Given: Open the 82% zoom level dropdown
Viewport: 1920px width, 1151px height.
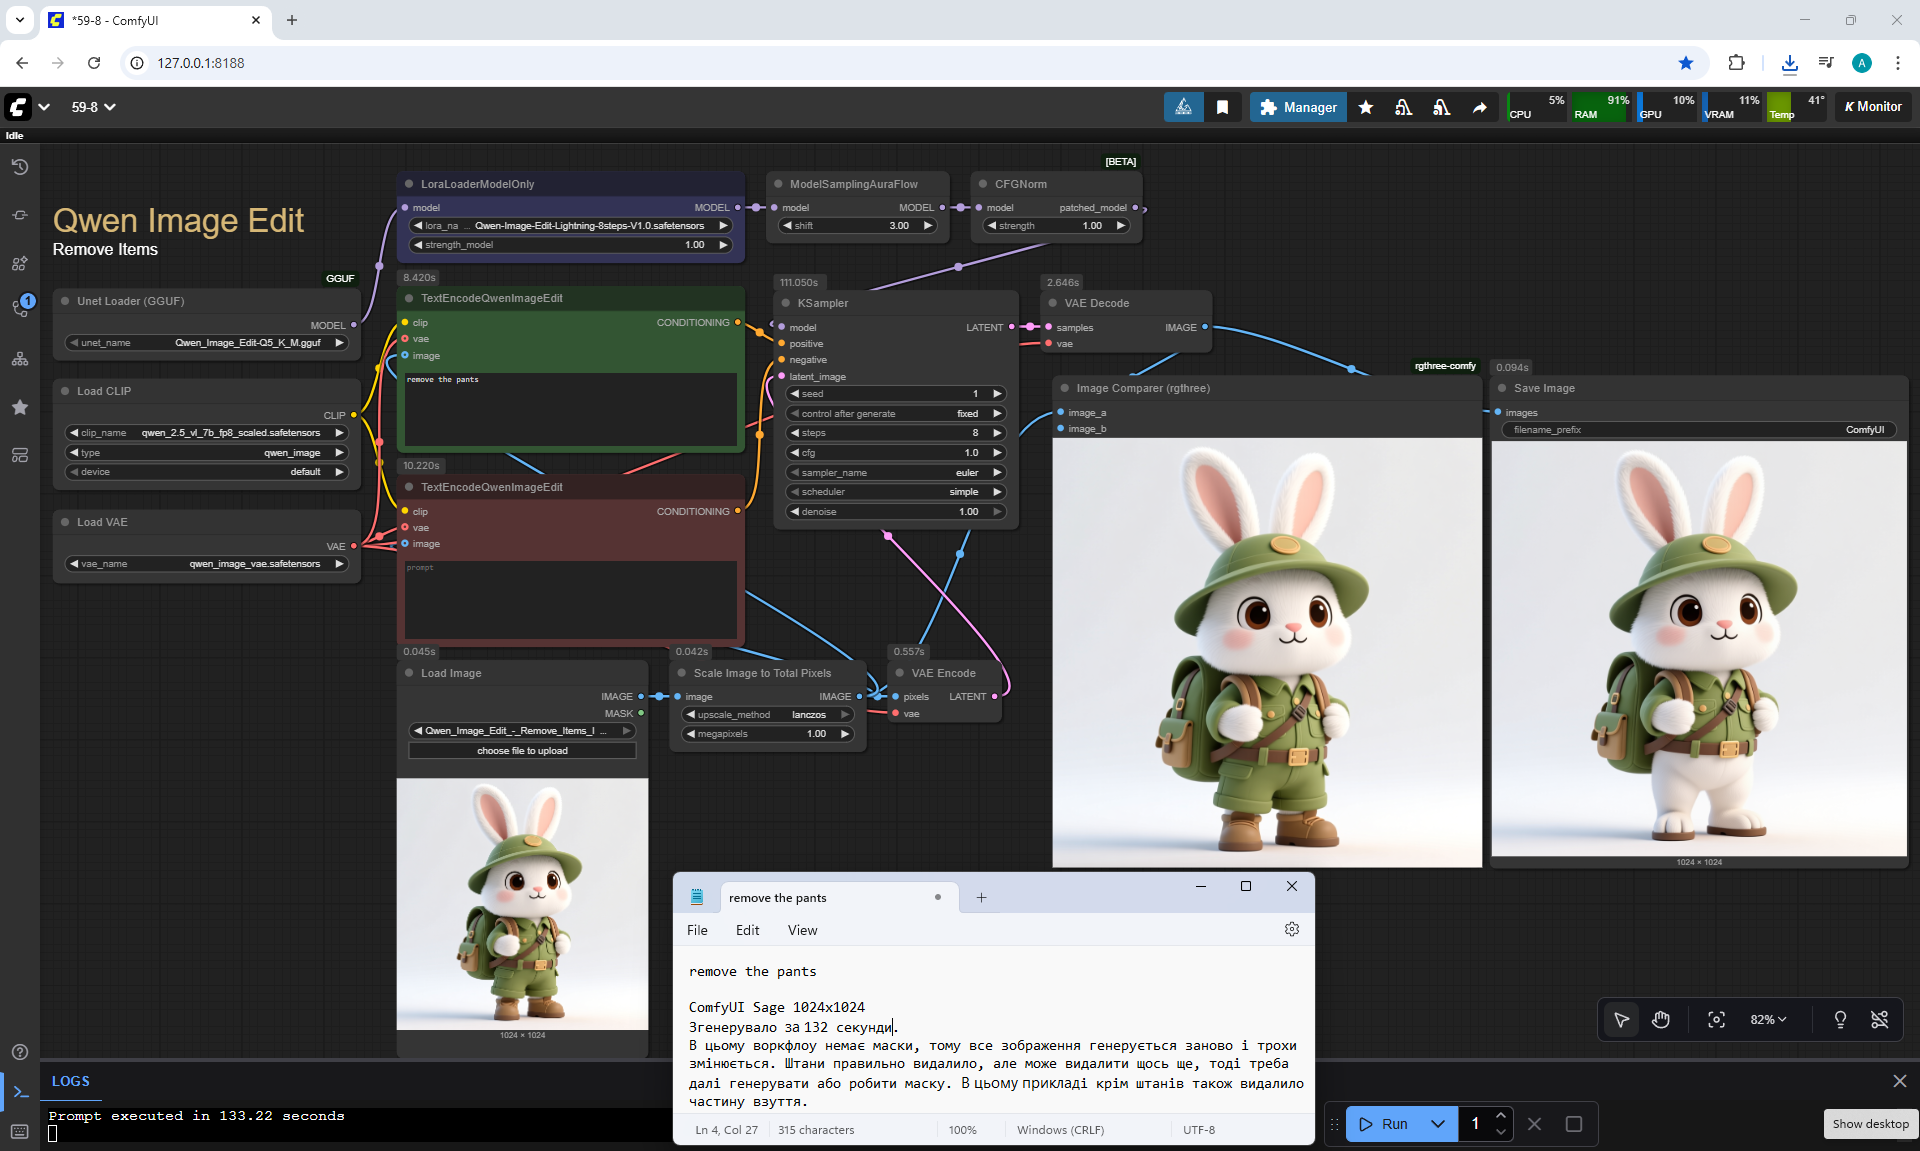Looking at the screenshot, I should tap(1767, 1019).
